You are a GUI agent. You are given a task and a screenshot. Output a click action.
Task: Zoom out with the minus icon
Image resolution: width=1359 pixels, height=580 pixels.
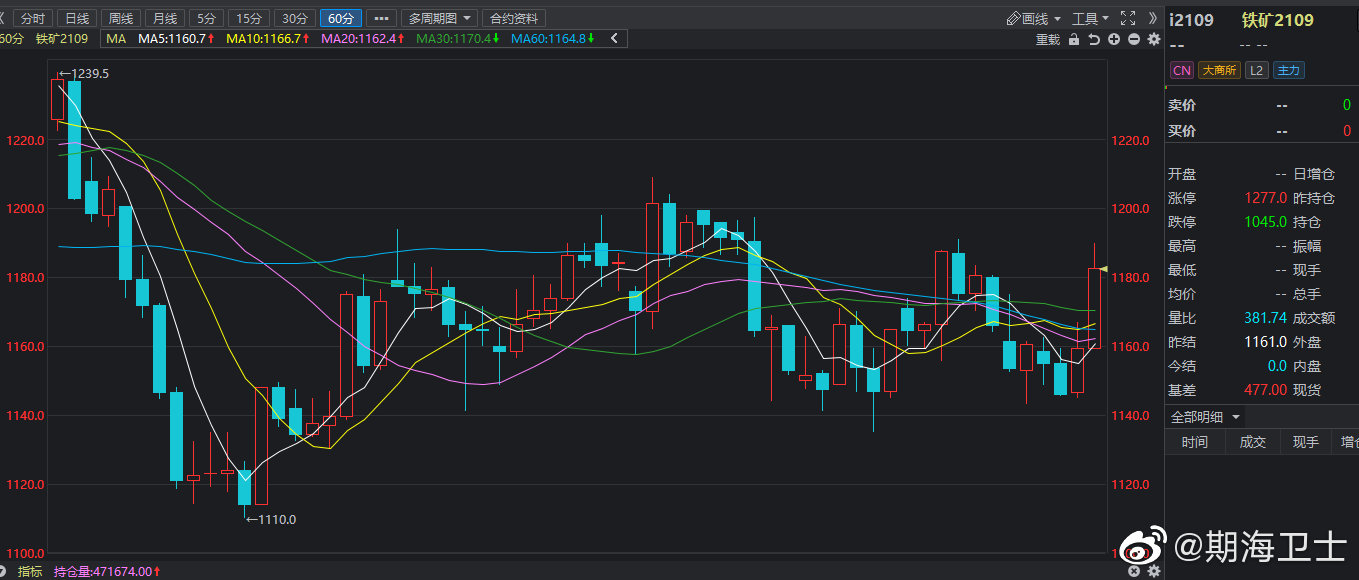pos(1134,39)
